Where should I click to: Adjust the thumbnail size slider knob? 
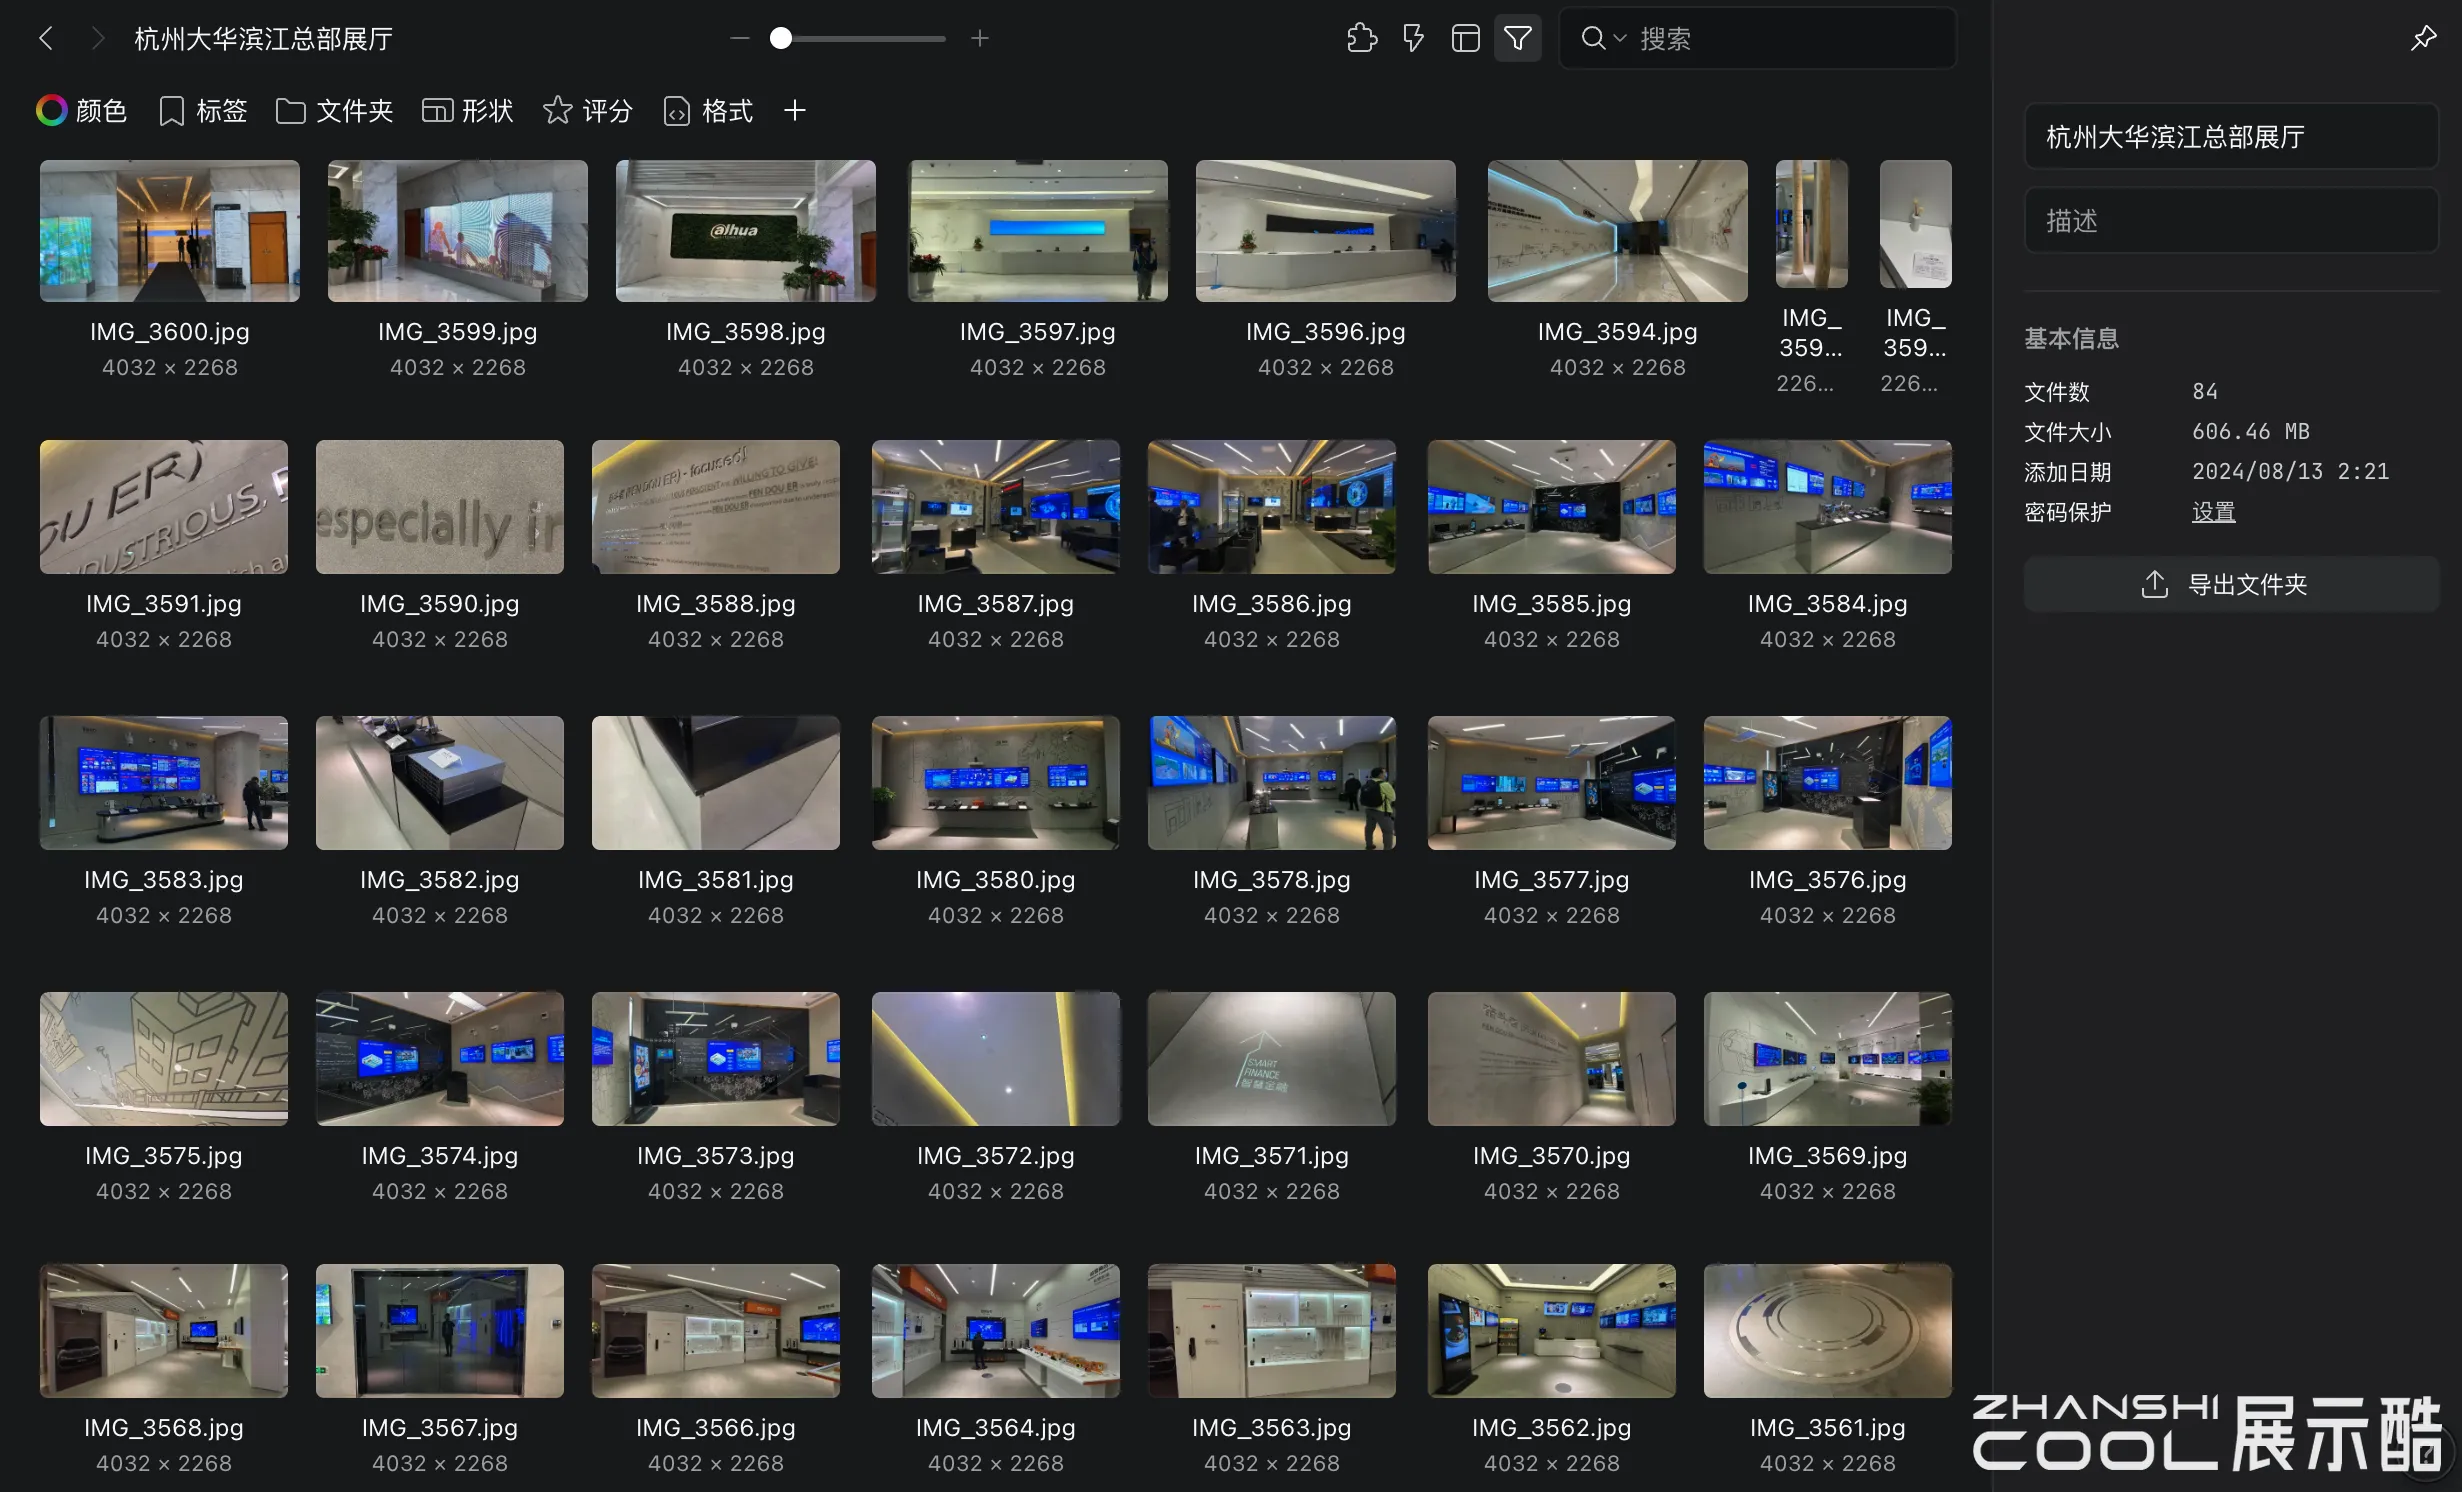[x=781, y=38]
